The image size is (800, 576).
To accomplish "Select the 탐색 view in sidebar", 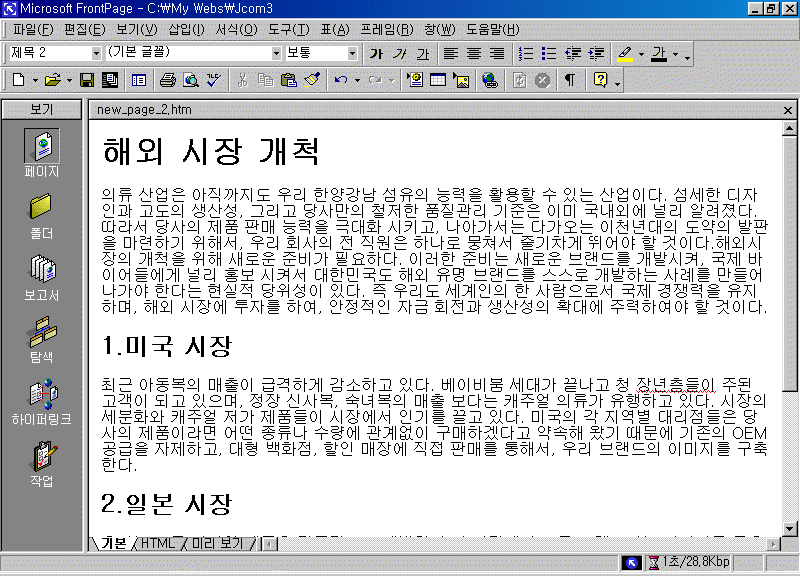I will (42, 339).
